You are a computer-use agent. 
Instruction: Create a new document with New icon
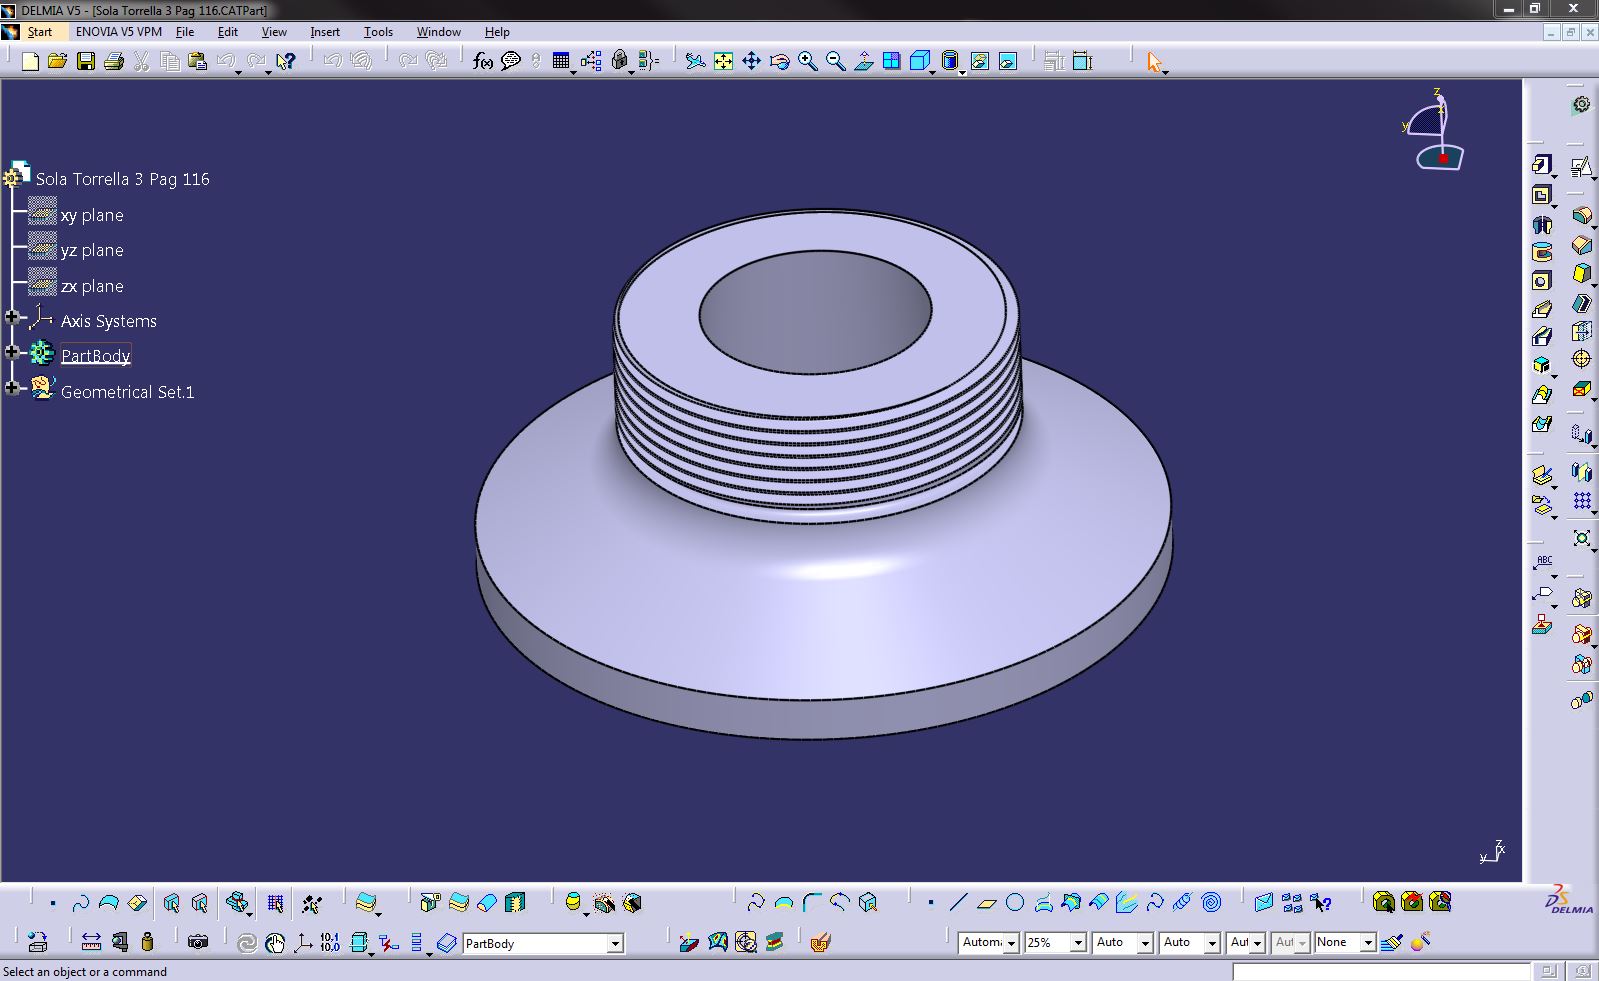click(30, 62)
